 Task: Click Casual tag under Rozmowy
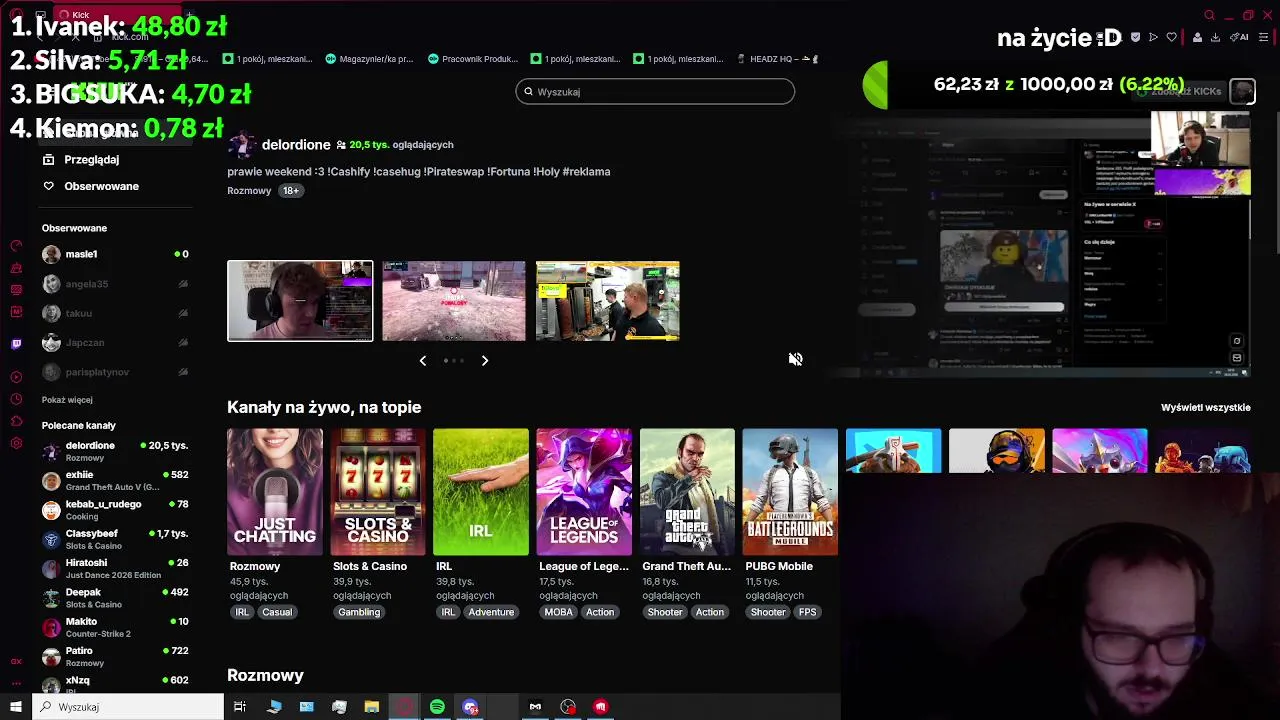[277, 612]
